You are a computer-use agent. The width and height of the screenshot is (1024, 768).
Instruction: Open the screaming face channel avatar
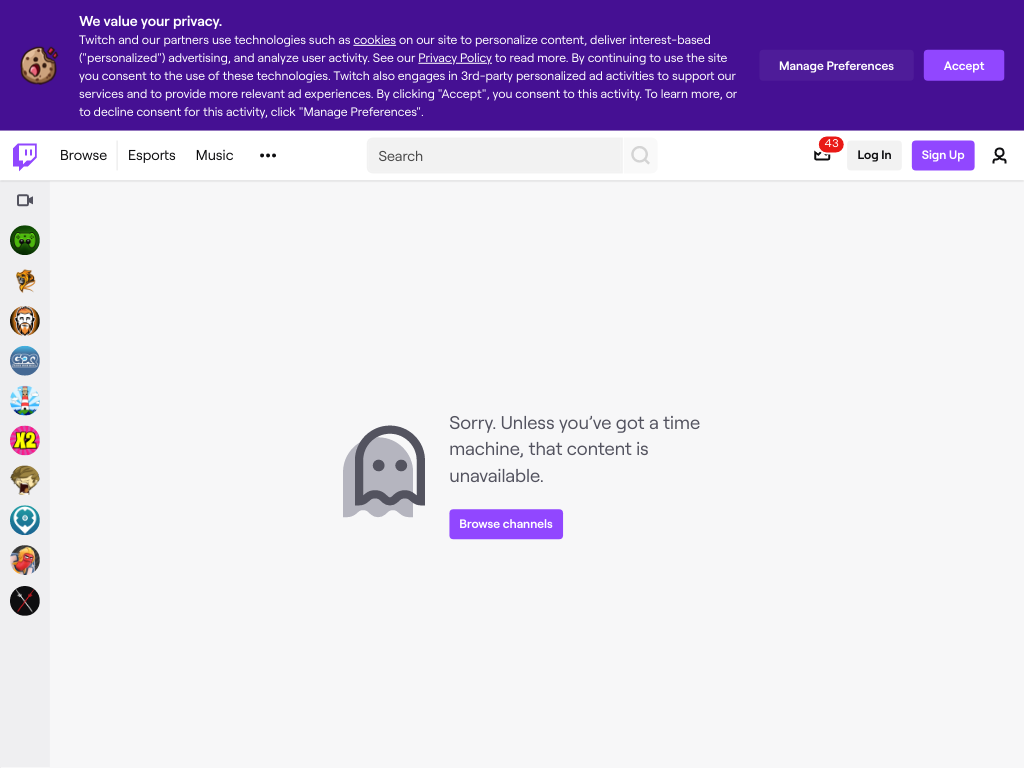point(25,481)
